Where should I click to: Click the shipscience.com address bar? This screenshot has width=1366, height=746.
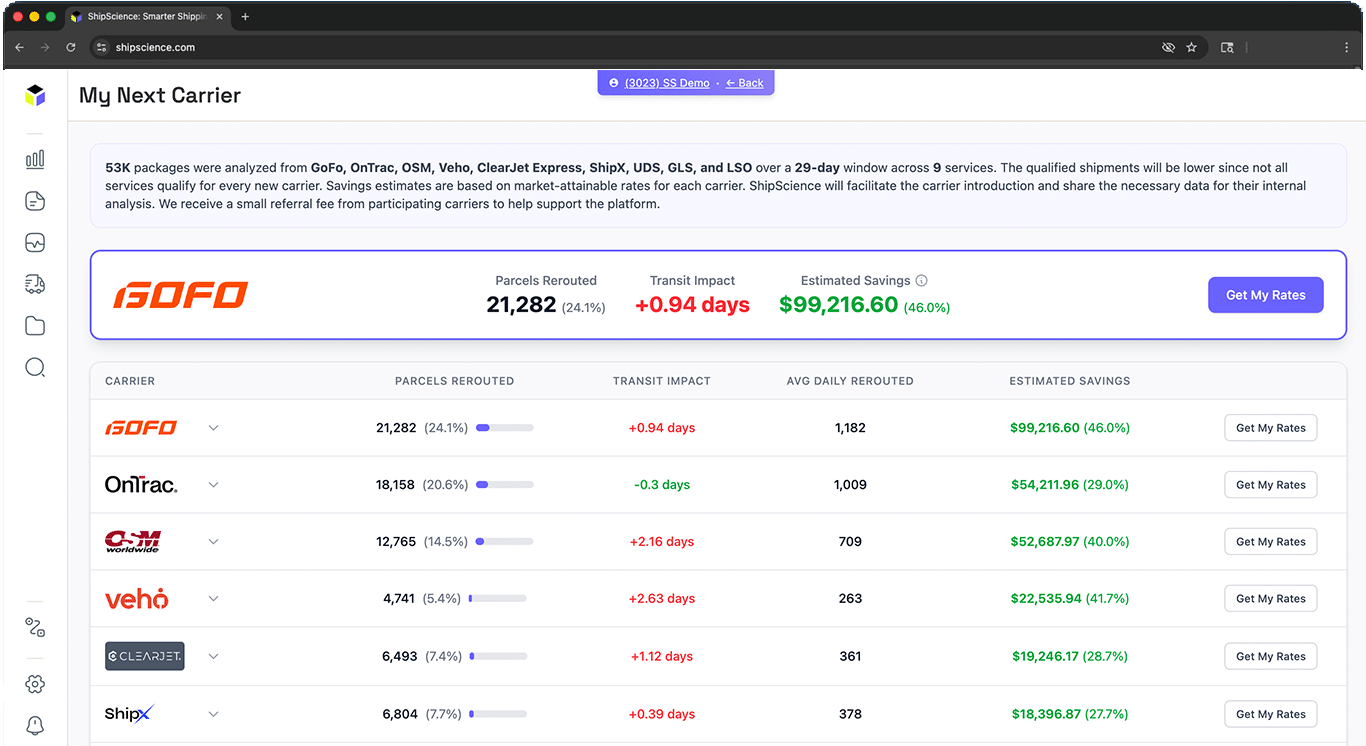[155, 47]
